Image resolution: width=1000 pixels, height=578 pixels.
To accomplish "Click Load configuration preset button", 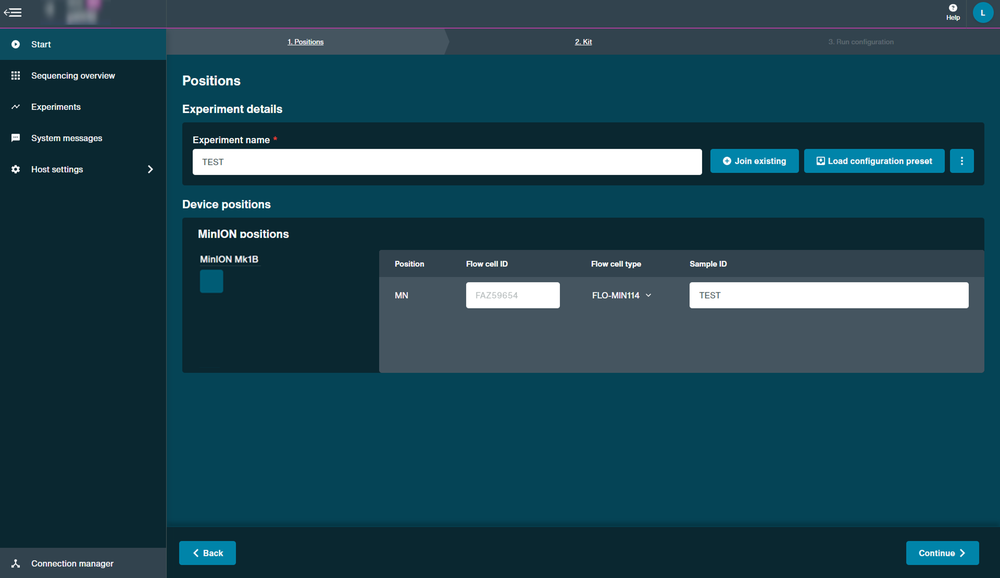I will pos(874,161).
